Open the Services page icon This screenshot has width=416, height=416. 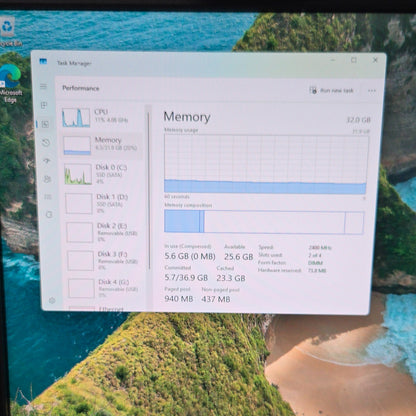(49, 214)
